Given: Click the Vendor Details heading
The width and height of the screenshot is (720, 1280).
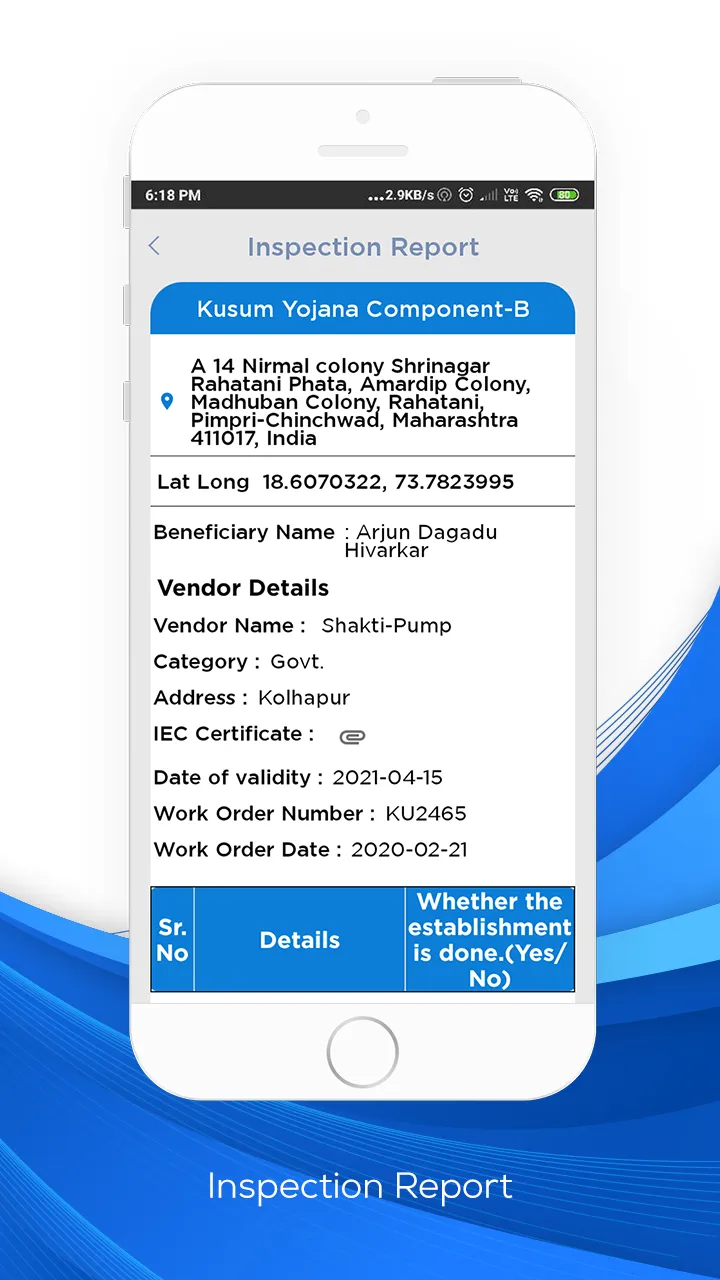Looking at the screenshot, I should pyautogui.click(x=243, y=588).
